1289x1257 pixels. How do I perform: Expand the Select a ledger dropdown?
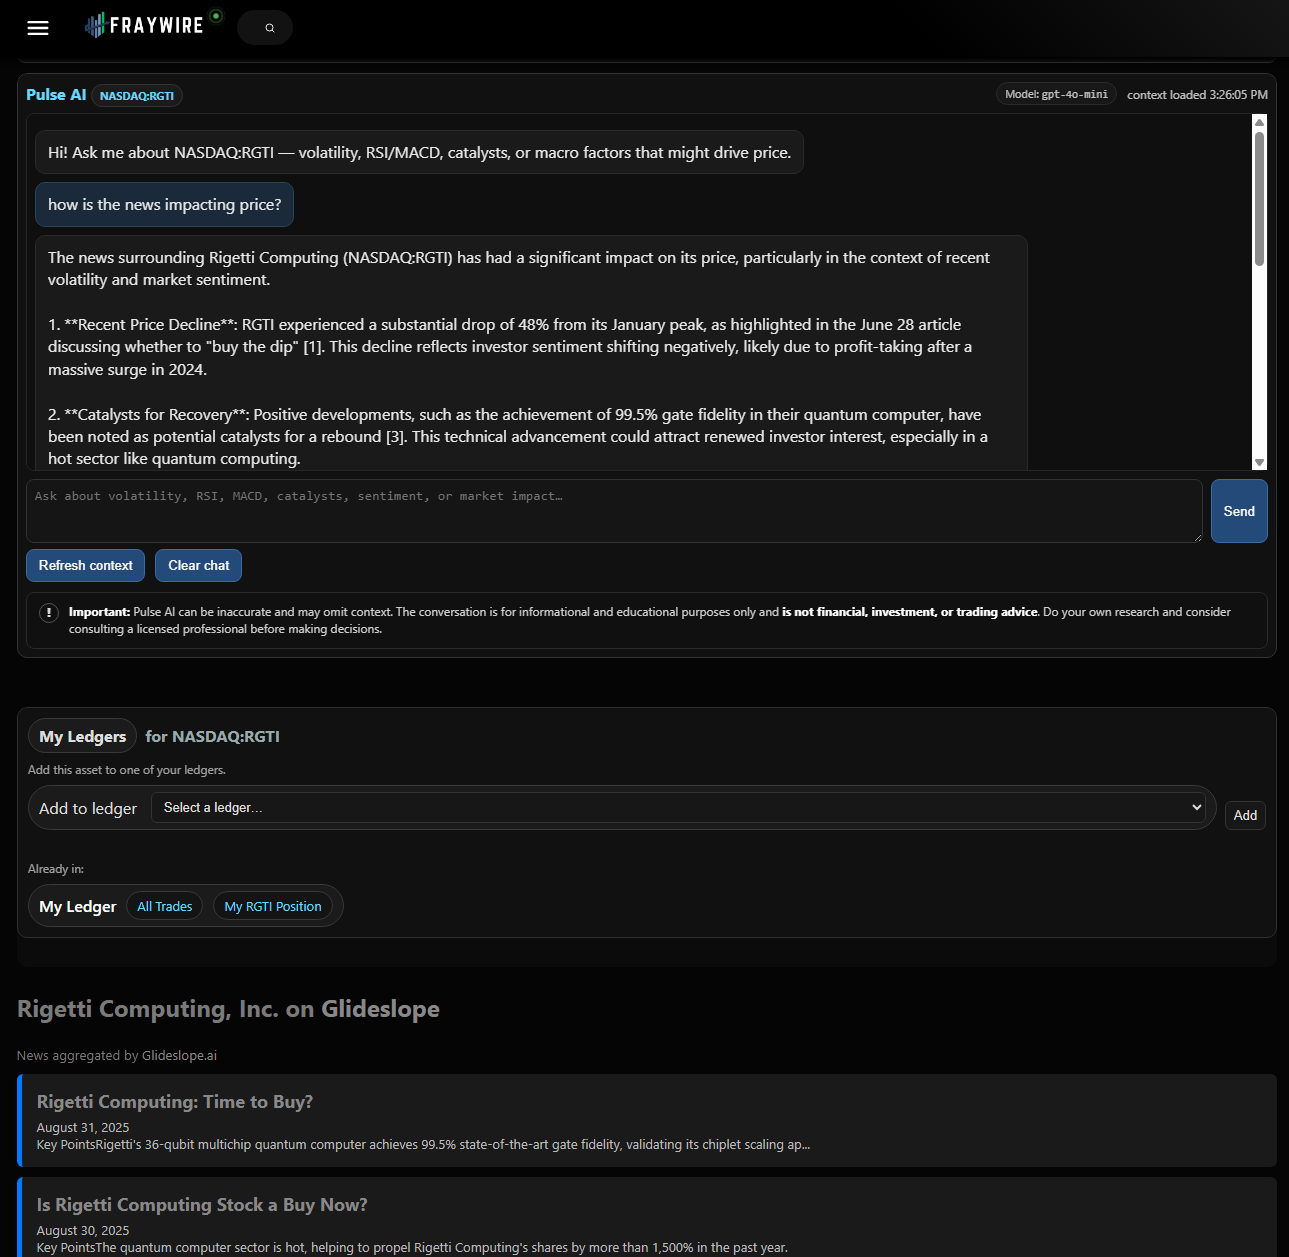point(678,808)
